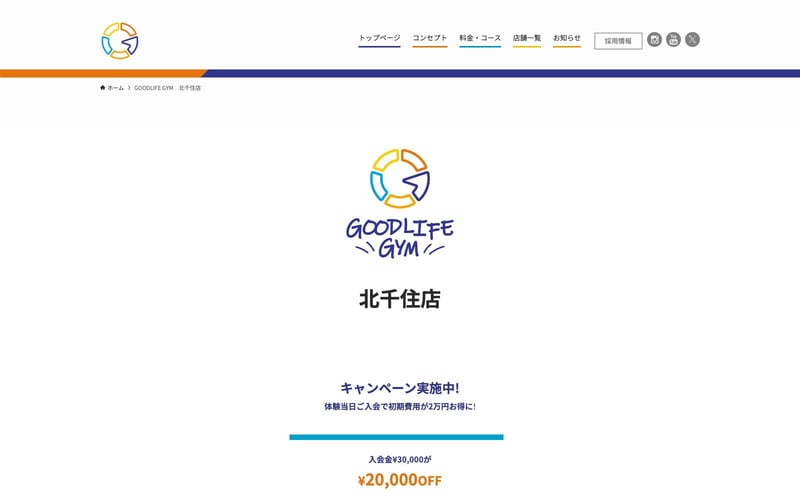
Task: Click the large GOODLIFE GYM center logo
Action: pos(399,203)
